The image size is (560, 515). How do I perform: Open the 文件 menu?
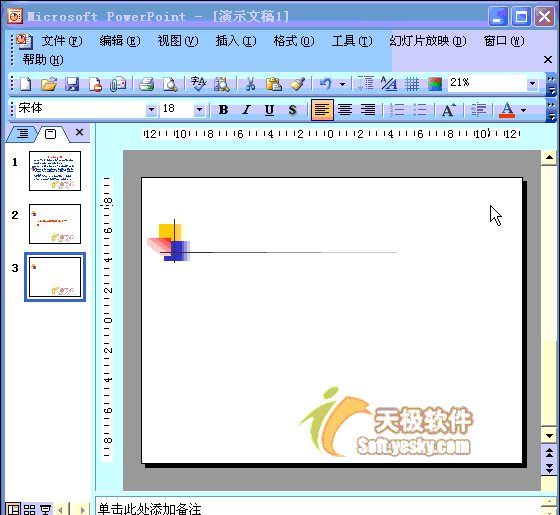click(x=62, y=41)
